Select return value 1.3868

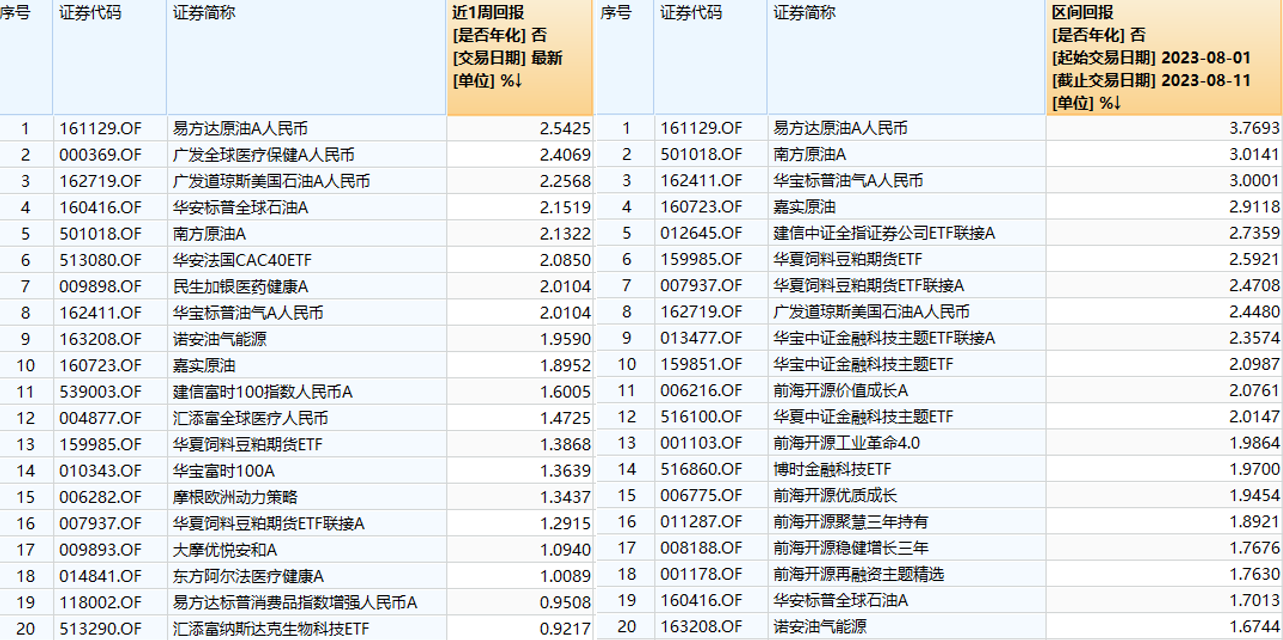click(564, 444)
